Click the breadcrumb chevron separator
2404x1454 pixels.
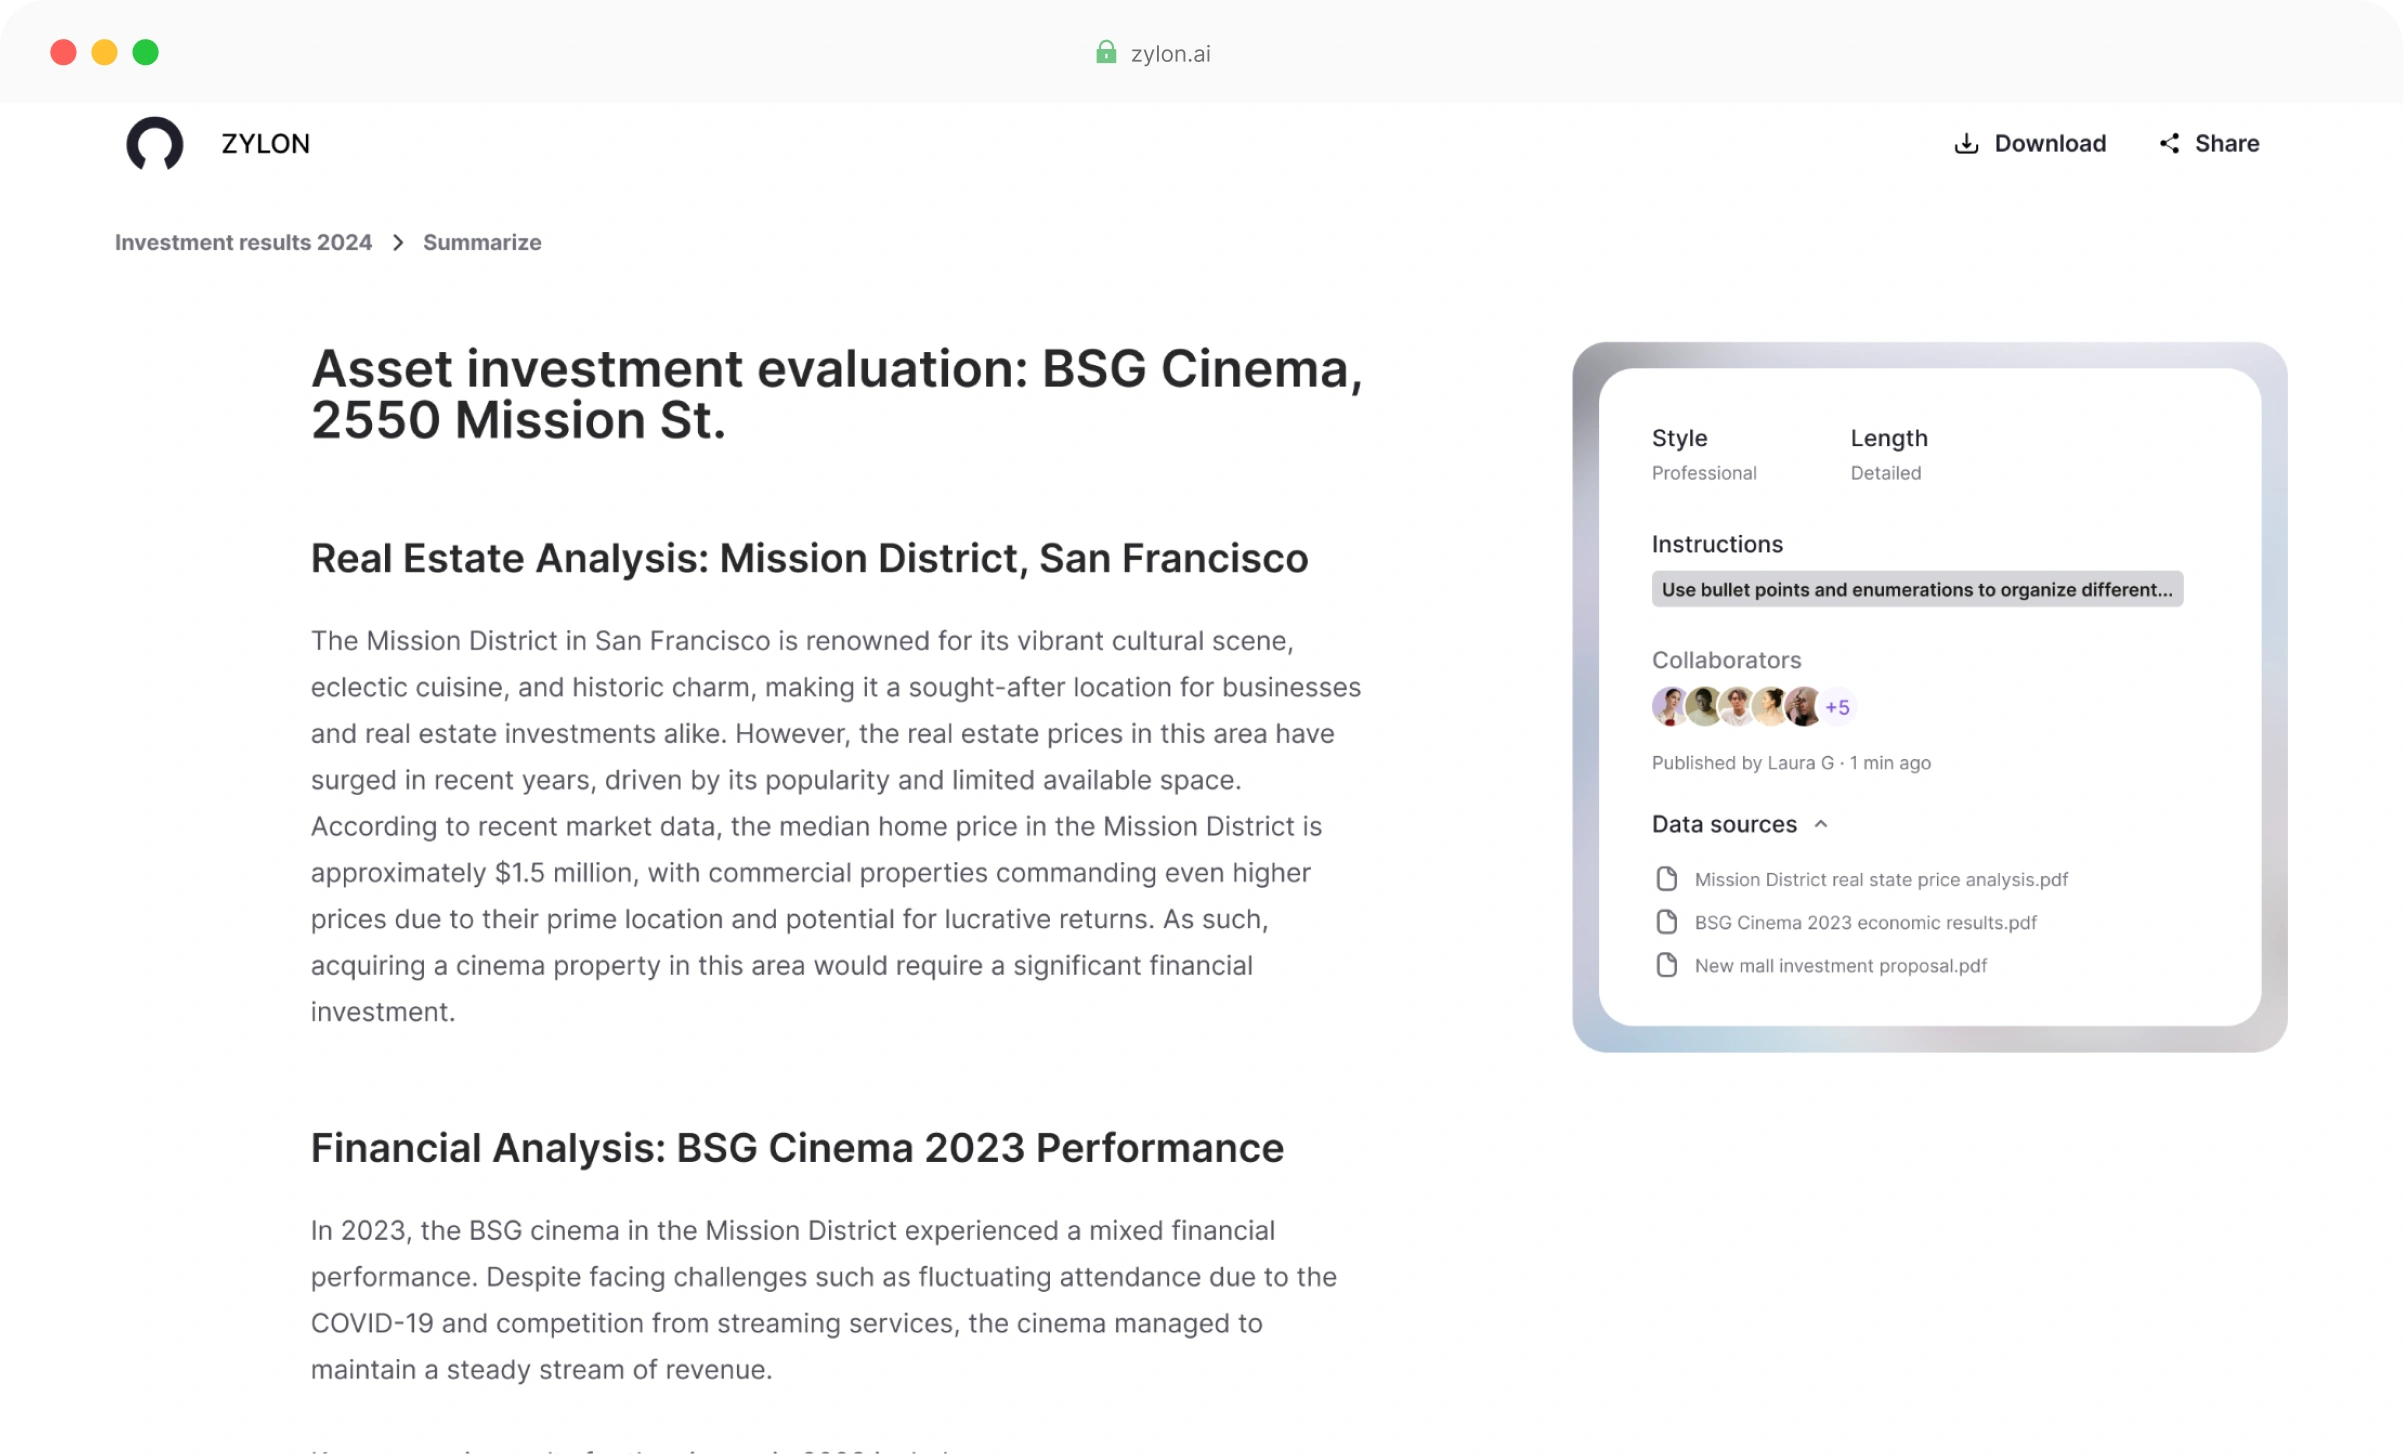[x=398, y=243]
